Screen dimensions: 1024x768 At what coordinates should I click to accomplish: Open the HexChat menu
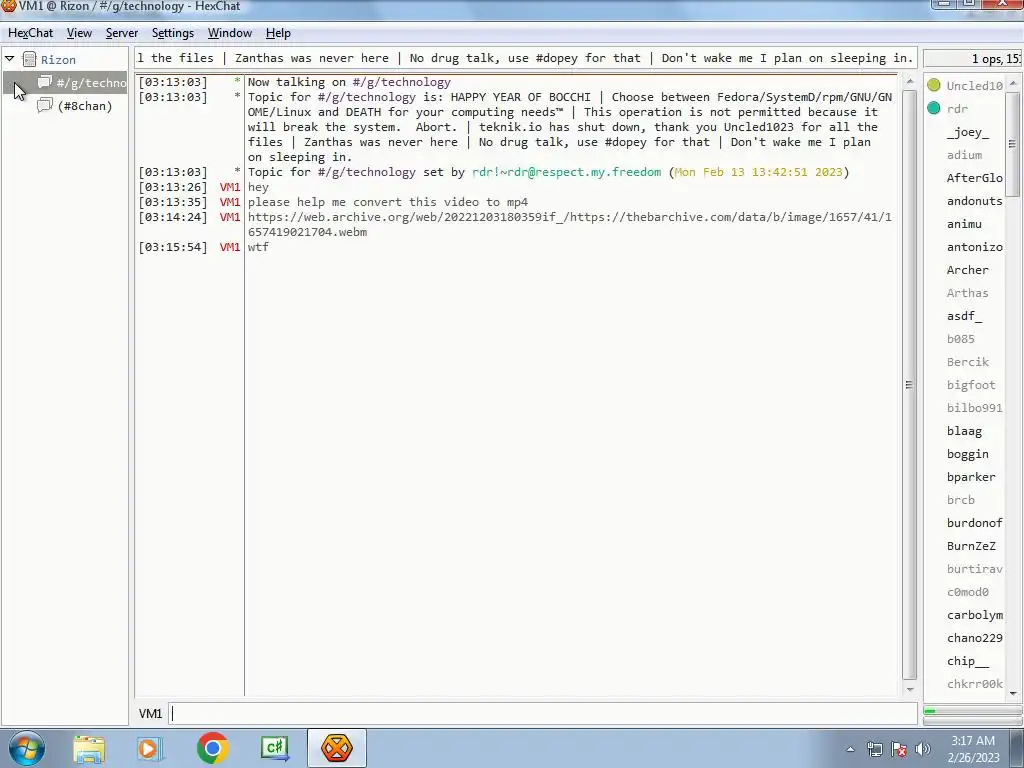30,33
